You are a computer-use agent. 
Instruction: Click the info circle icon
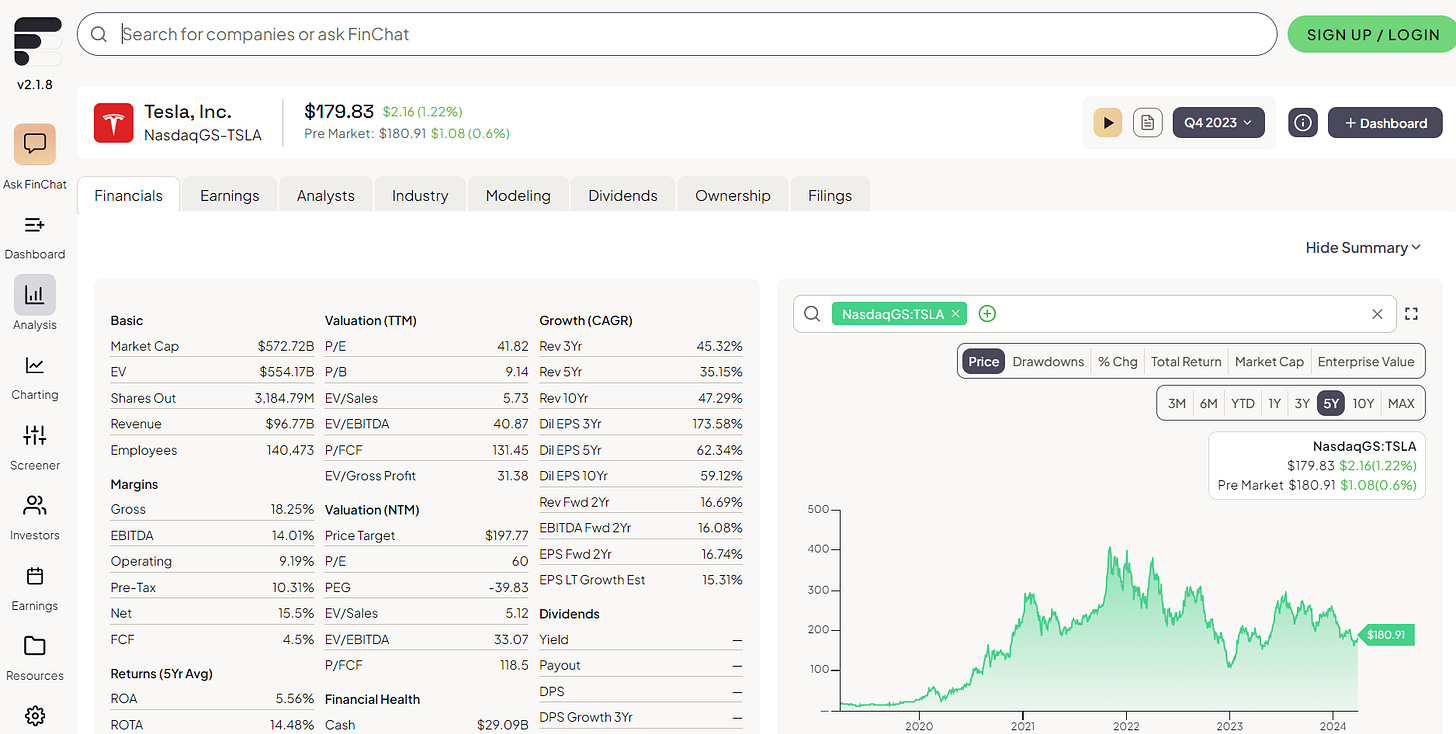pos(1302,123)
